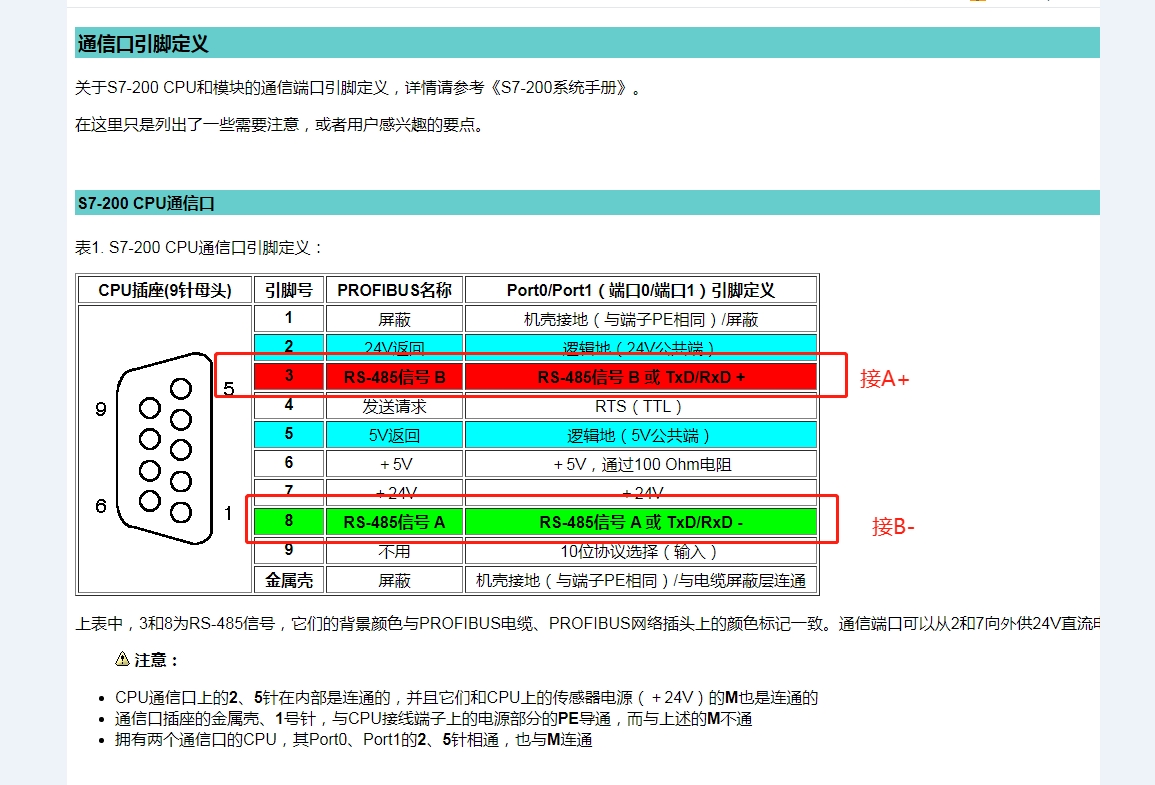Click the warning triangle icon beside 注意

122,659
